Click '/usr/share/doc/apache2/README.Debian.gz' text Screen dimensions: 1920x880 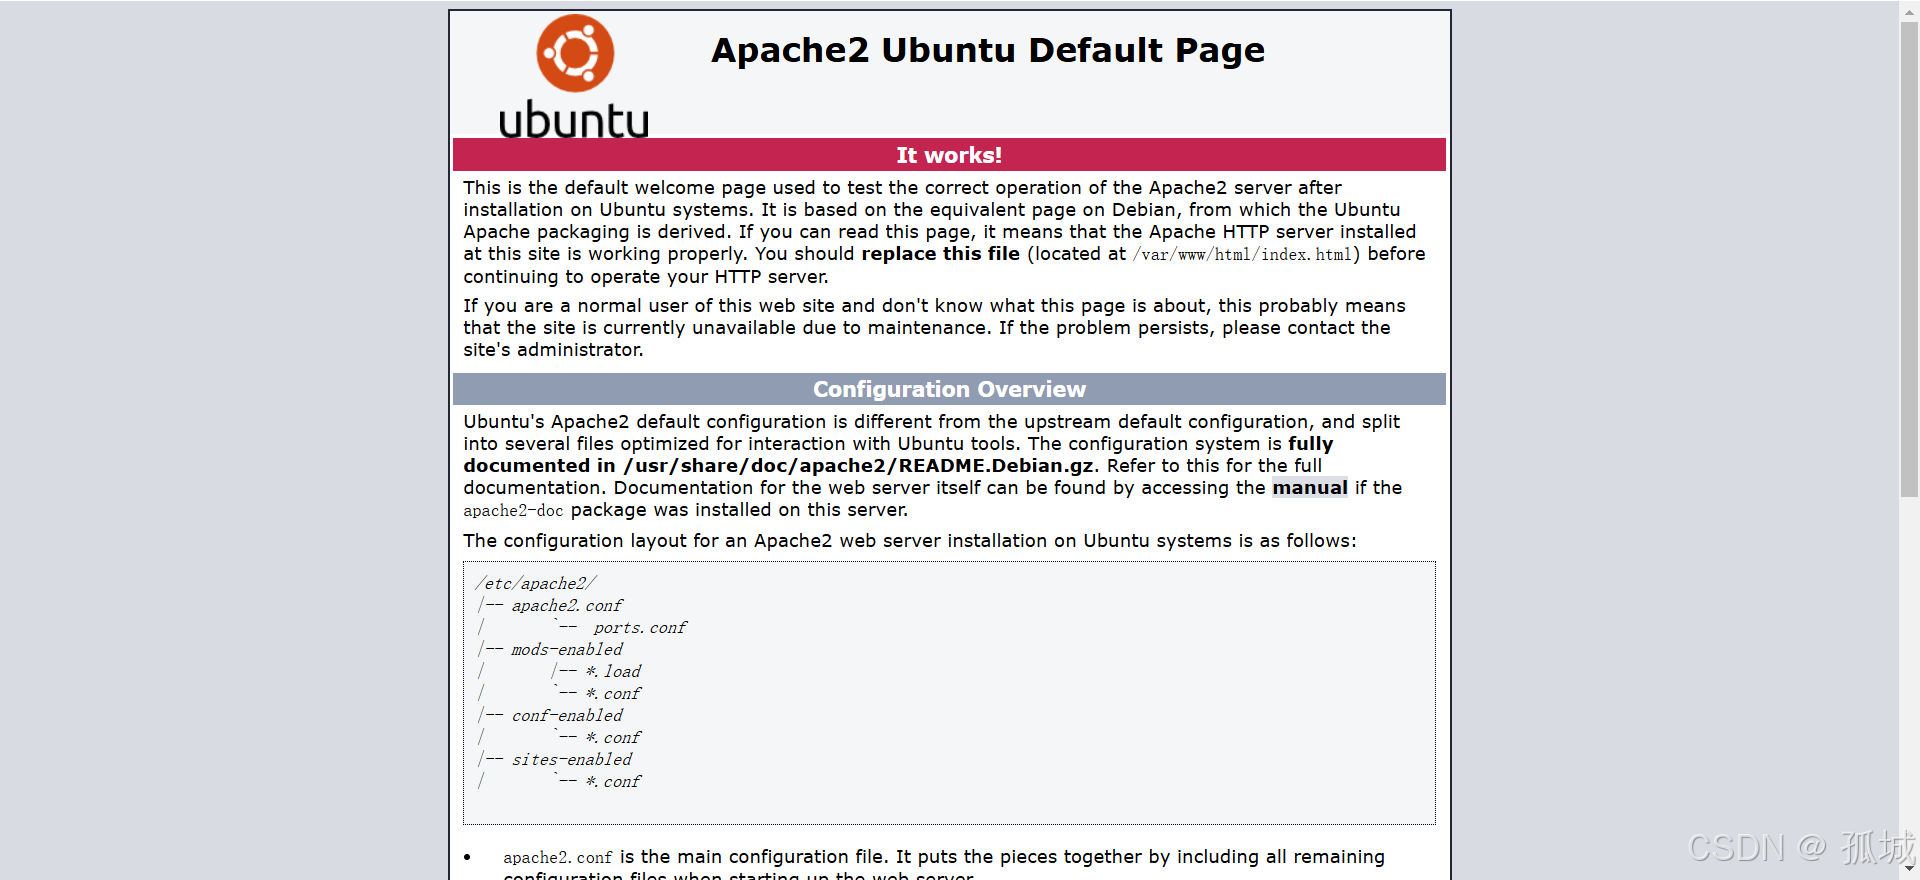click(x=858, y=466)
